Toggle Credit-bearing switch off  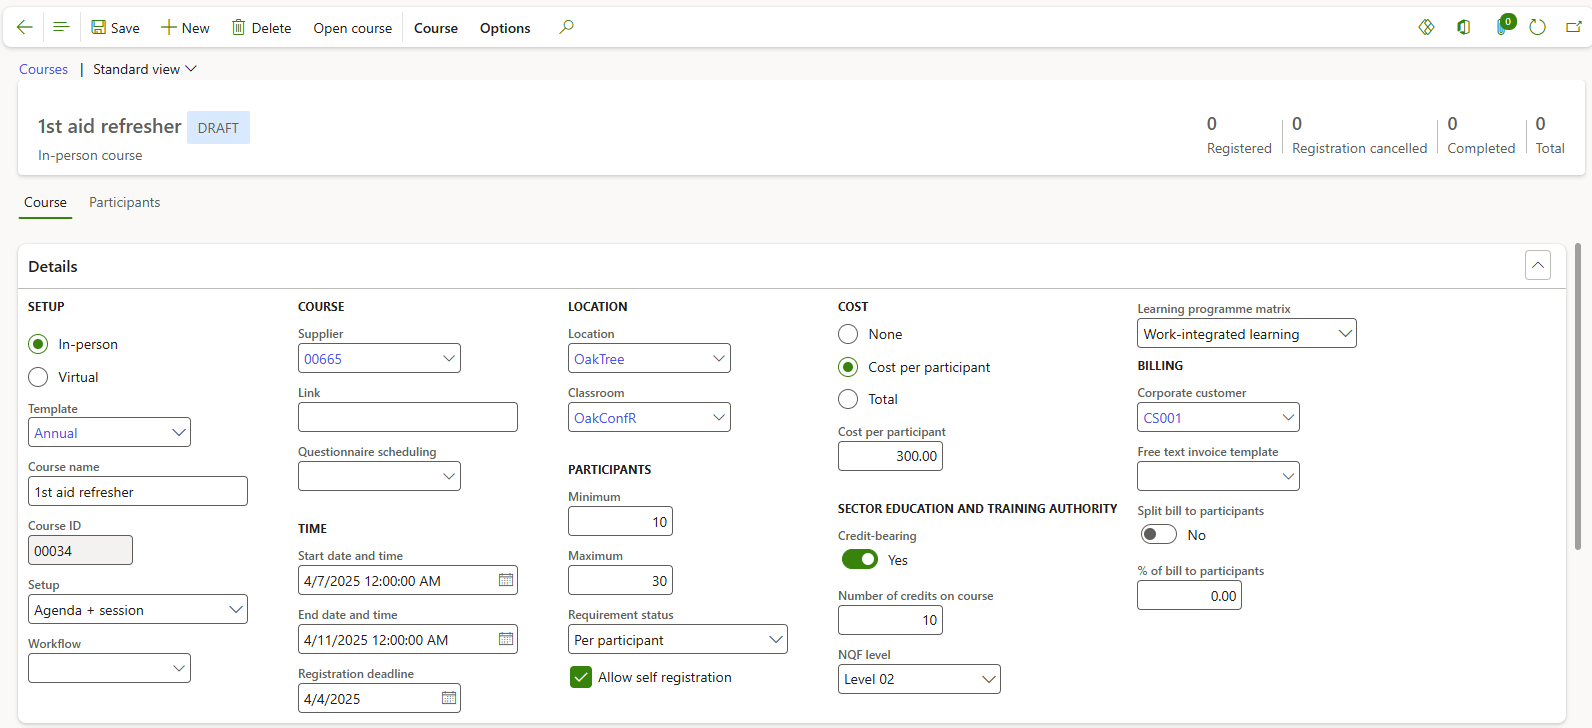coord(859,559)
